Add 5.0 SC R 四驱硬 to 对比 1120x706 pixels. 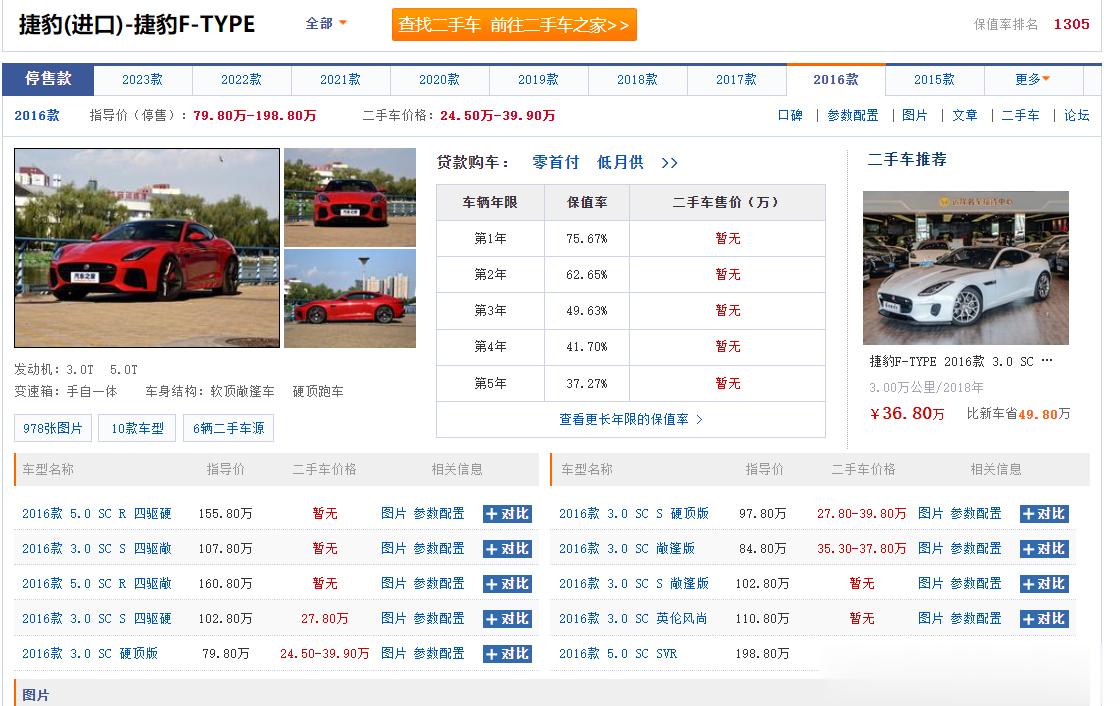coord(507,514)
